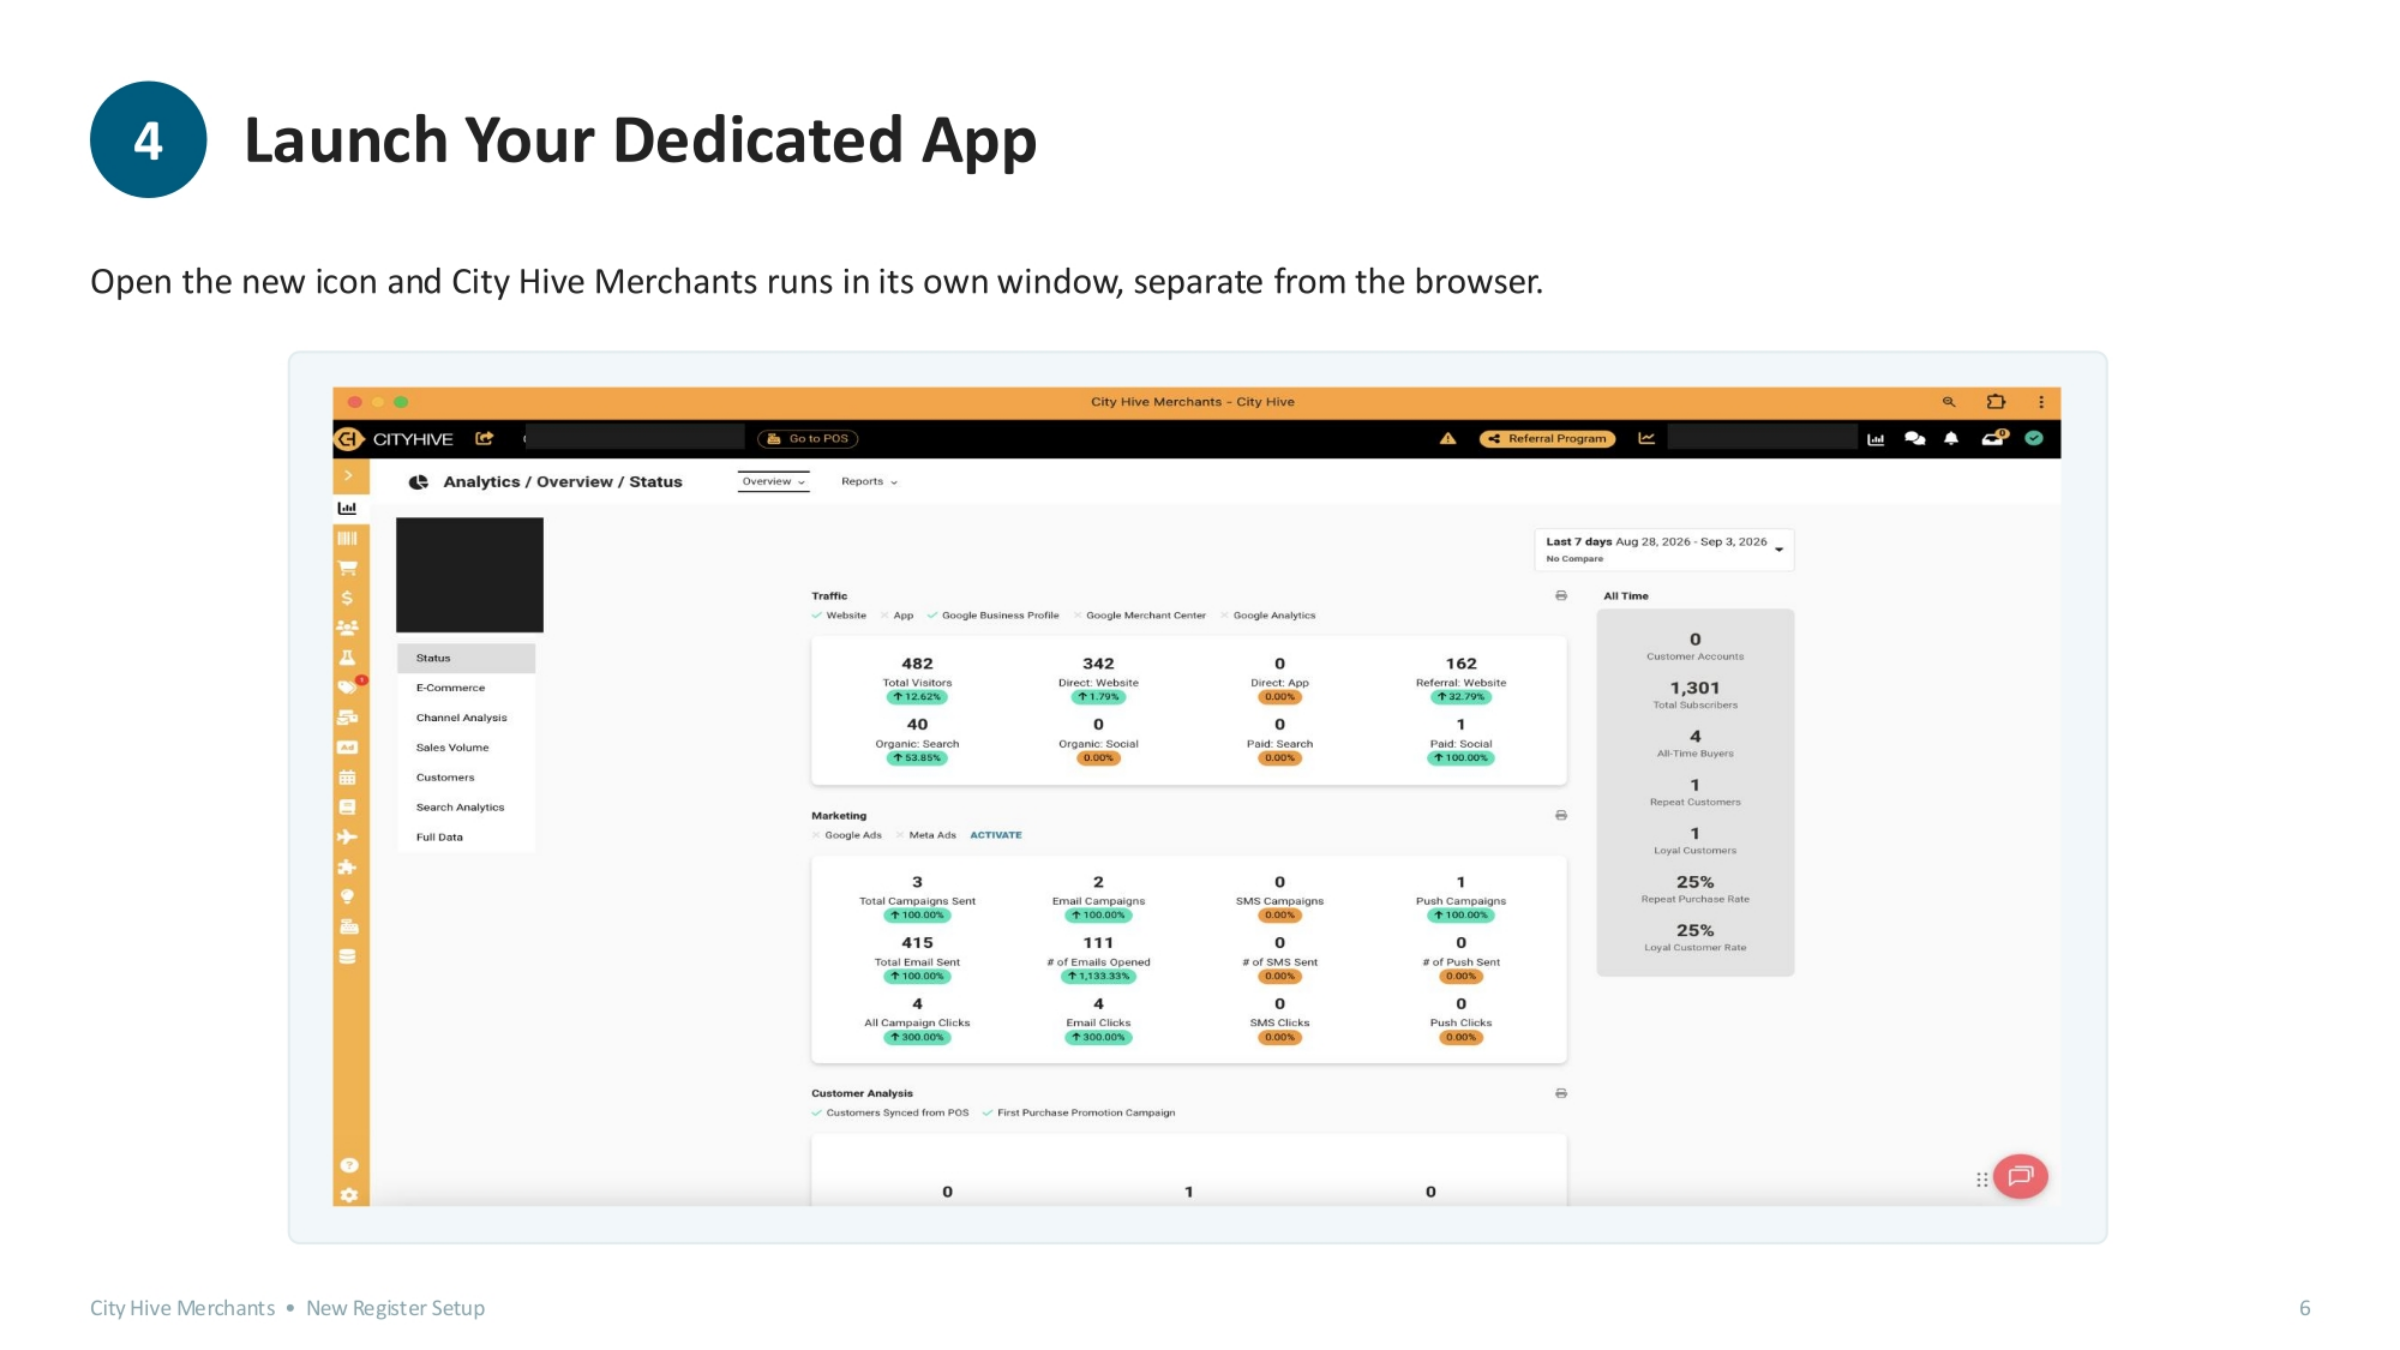Select the Sales Volume menu item
This screenshot has height=1350, width=2400.
pos(466,748)
